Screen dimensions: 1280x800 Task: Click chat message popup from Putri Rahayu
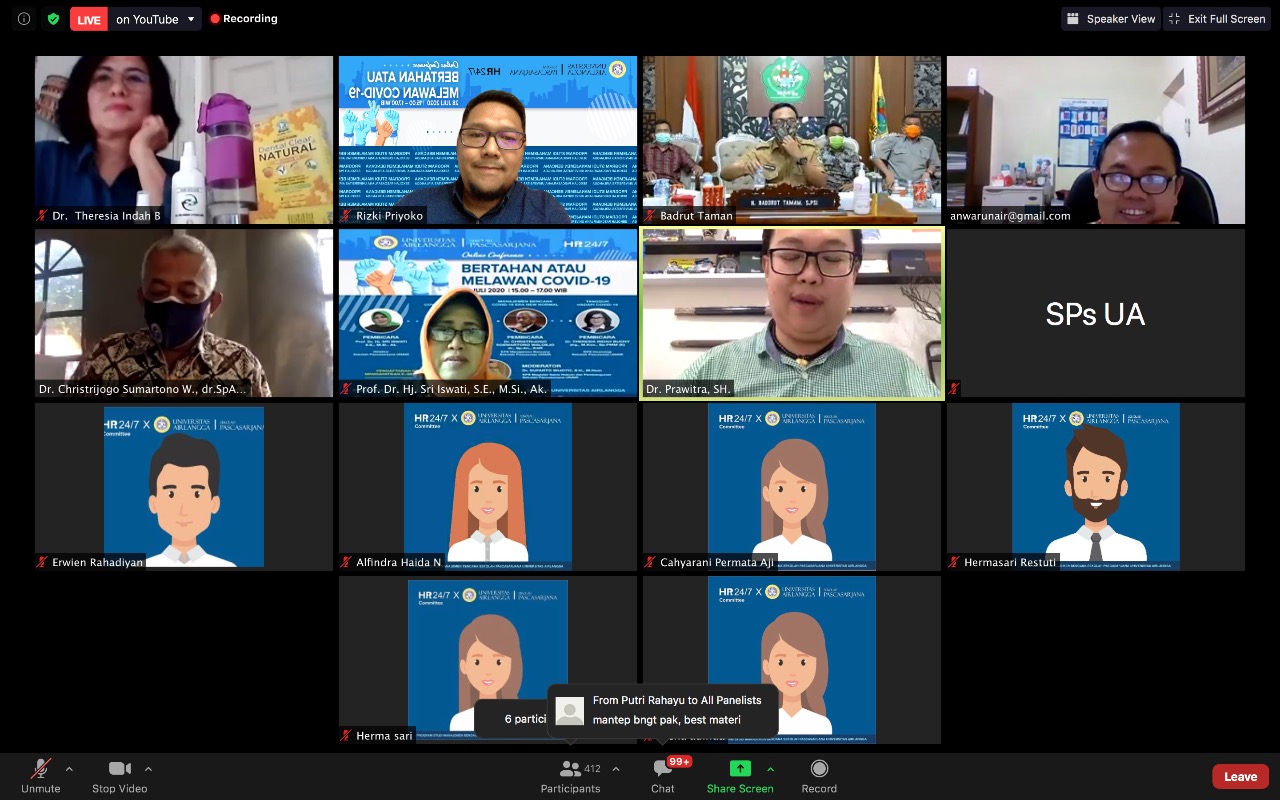pos(664,710)
